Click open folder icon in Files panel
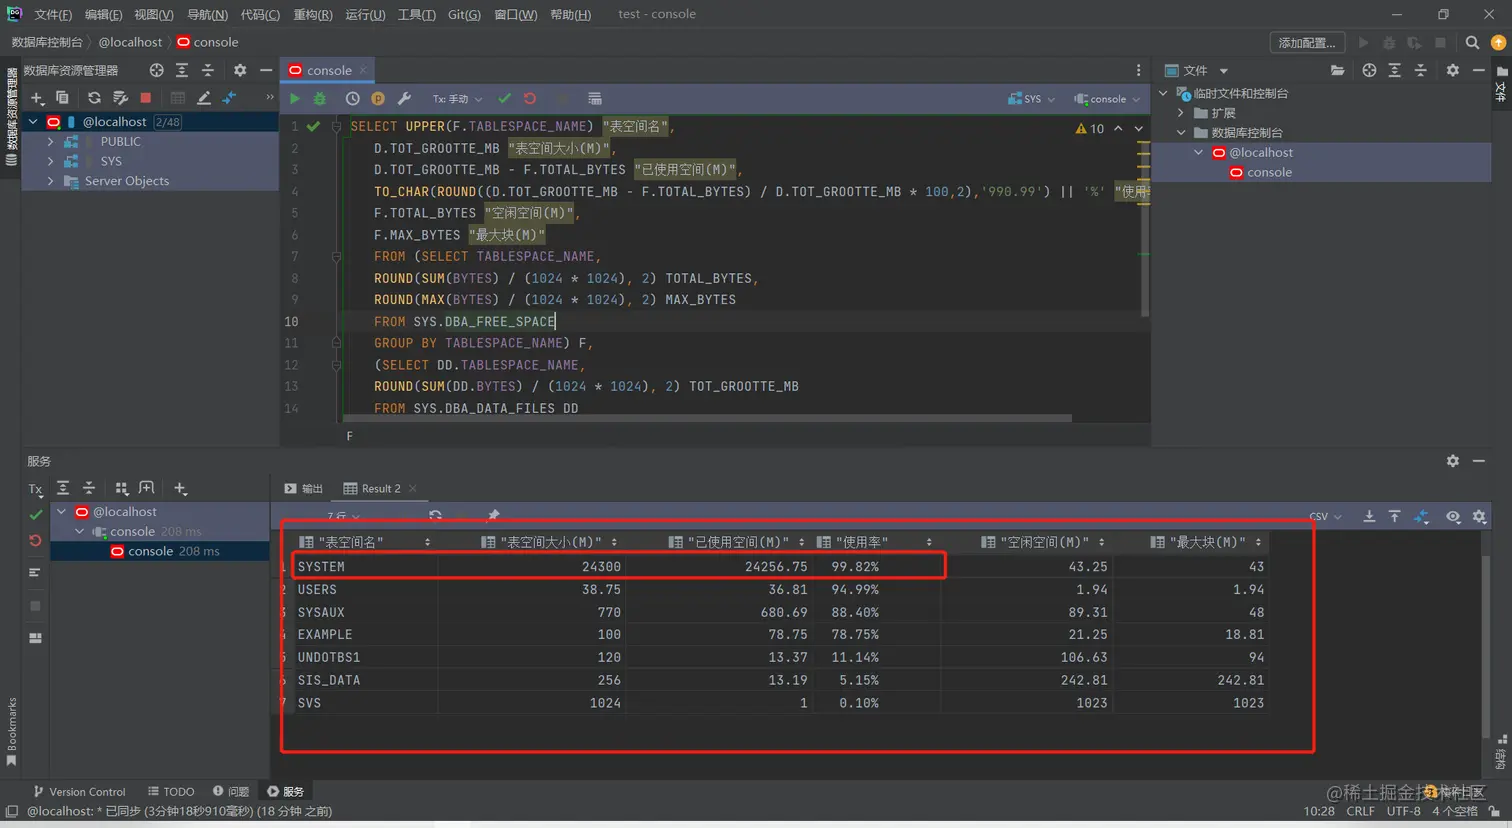 pos(1337,70)
